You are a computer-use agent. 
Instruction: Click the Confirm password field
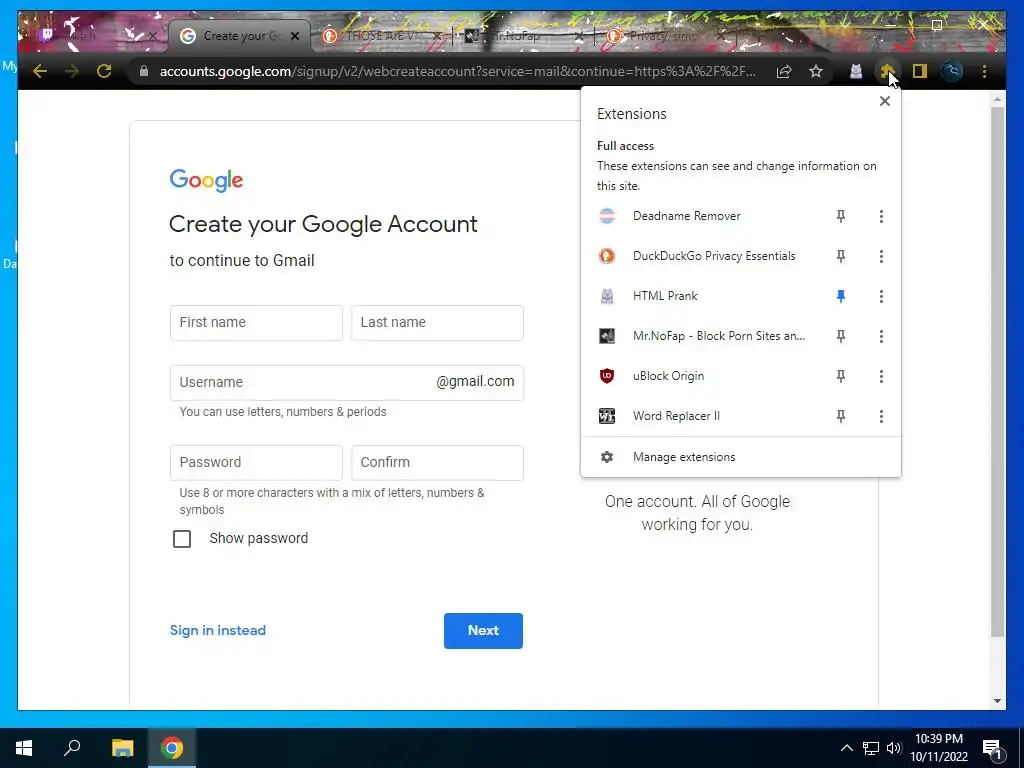[437, 462]
